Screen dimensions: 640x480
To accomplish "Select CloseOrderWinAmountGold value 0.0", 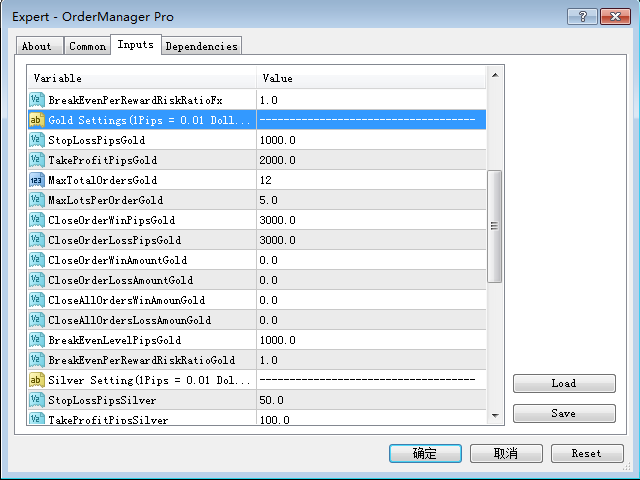I will (269, 260).
